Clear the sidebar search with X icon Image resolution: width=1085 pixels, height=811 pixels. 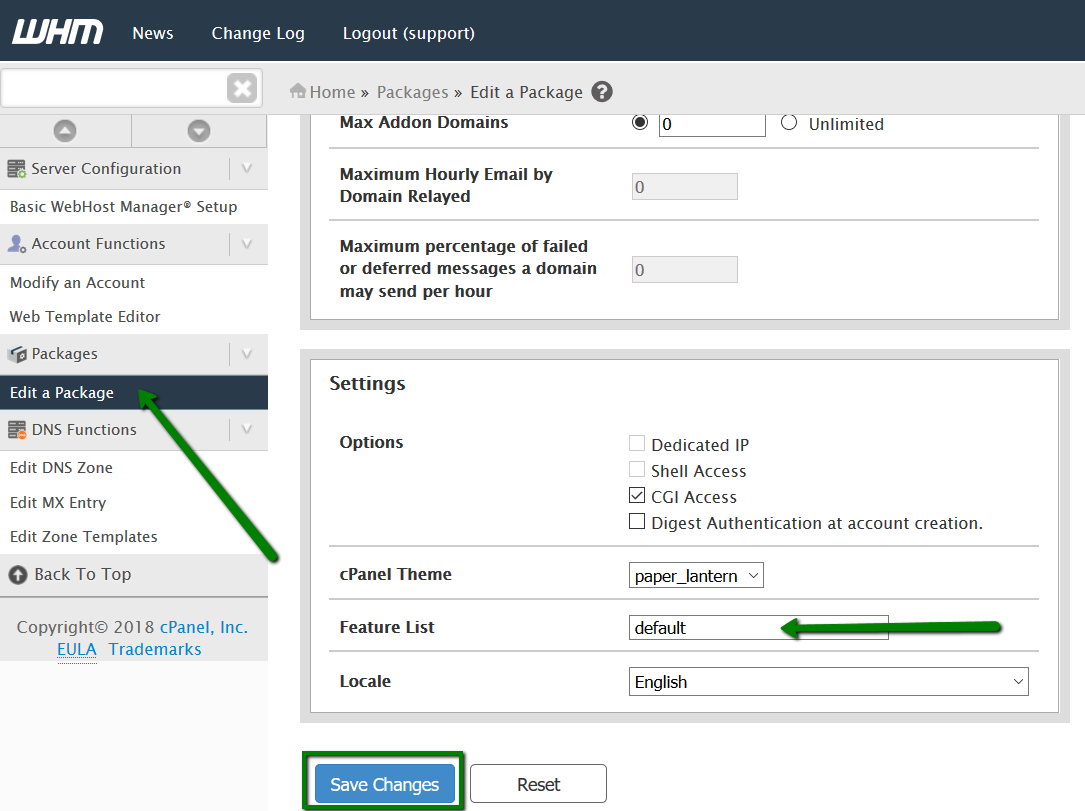242,89
